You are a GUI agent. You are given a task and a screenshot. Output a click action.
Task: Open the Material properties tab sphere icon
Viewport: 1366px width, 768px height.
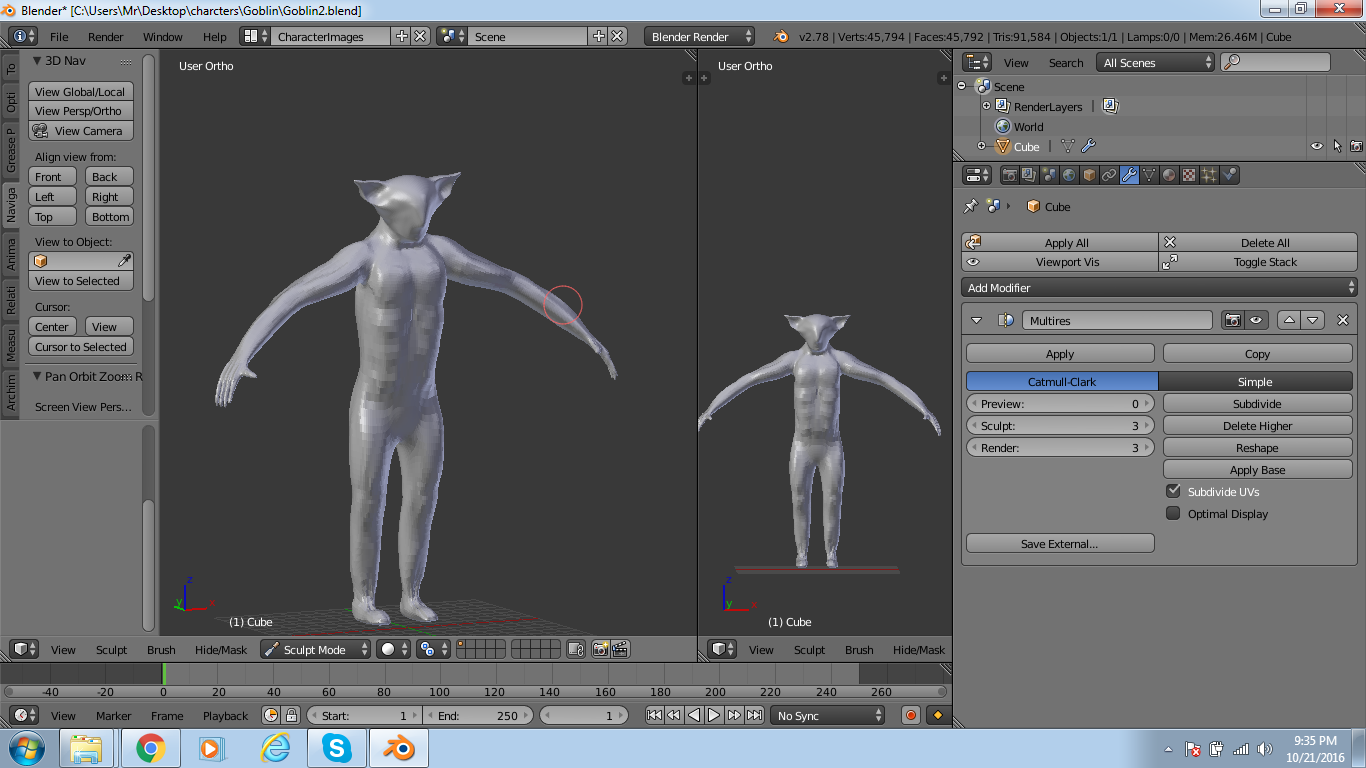1169,175
